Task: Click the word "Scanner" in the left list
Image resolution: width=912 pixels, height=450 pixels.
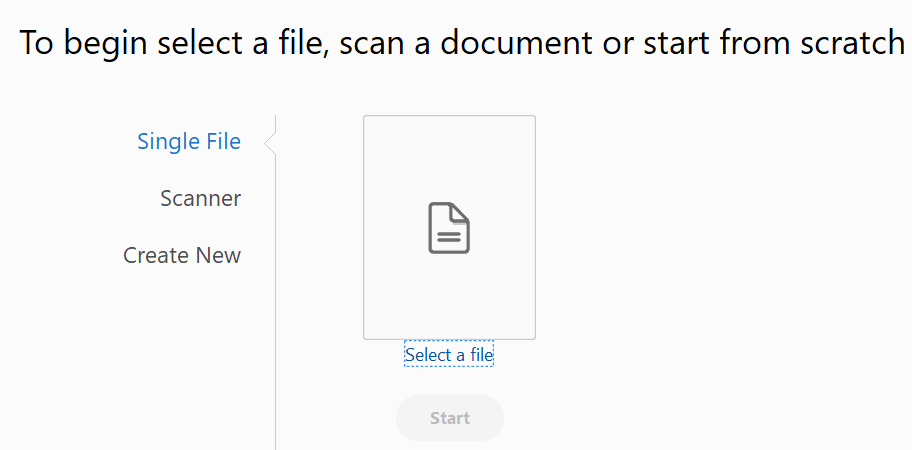Action: click(x=200, y=199)
